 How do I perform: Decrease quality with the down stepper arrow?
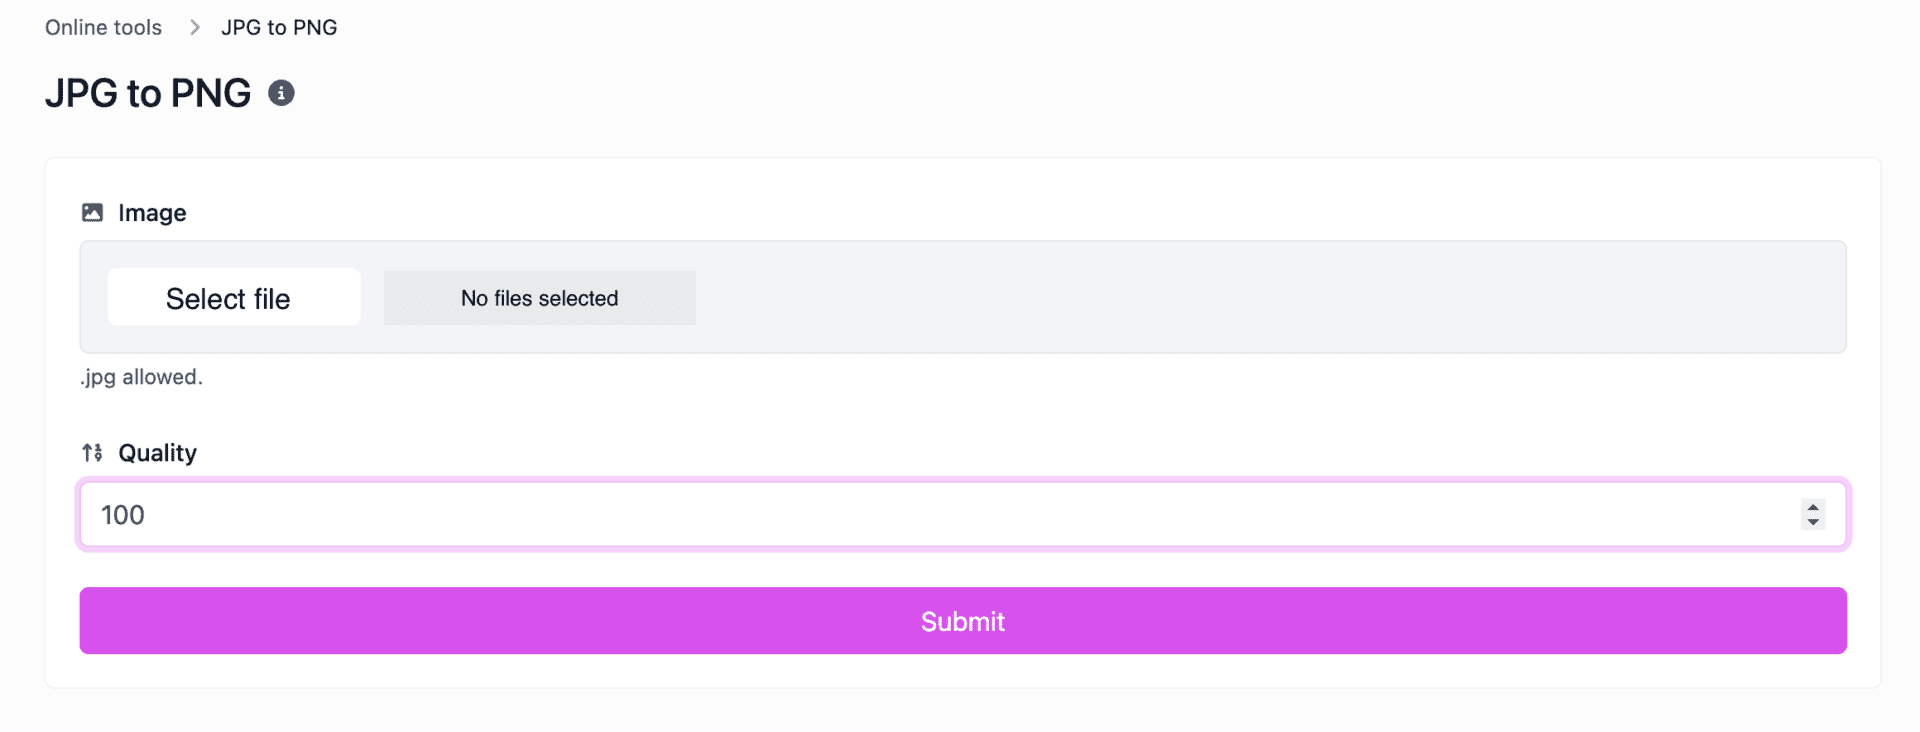coord(1813,522)
